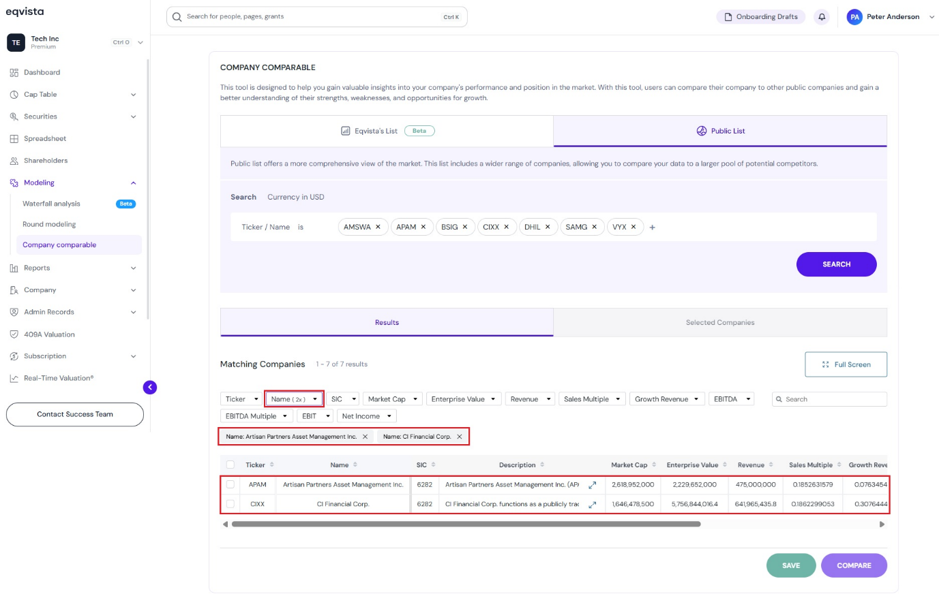This screenshot has height=596, width=939.
Task: Open Full Screen view of results
Action: (x=846, y=364)
